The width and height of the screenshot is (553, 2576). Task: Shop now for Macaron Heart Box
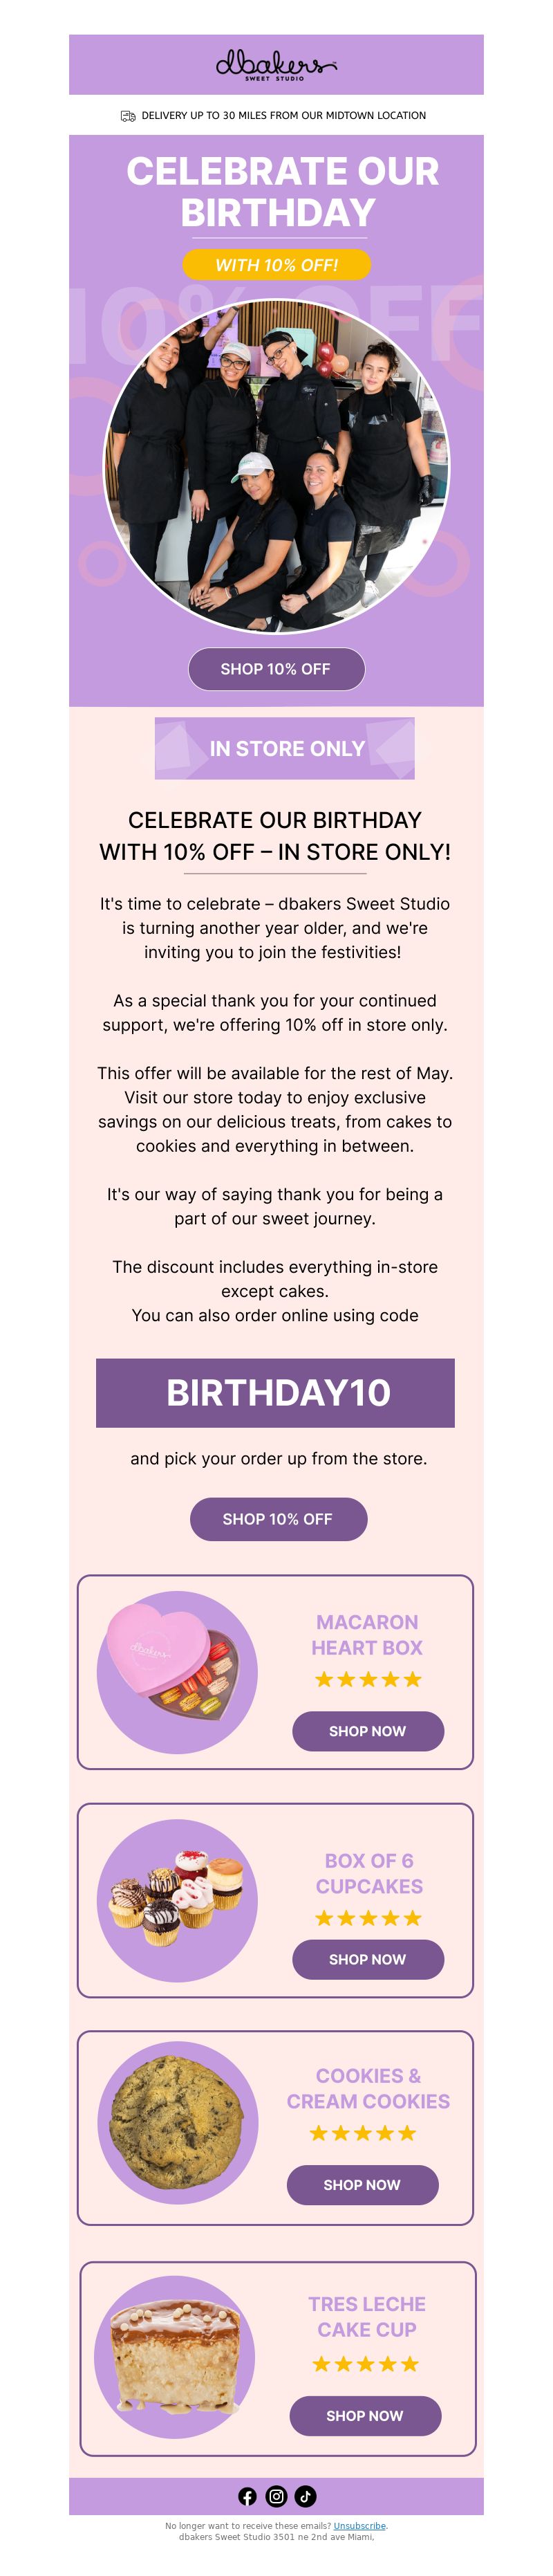(368, 1731)
